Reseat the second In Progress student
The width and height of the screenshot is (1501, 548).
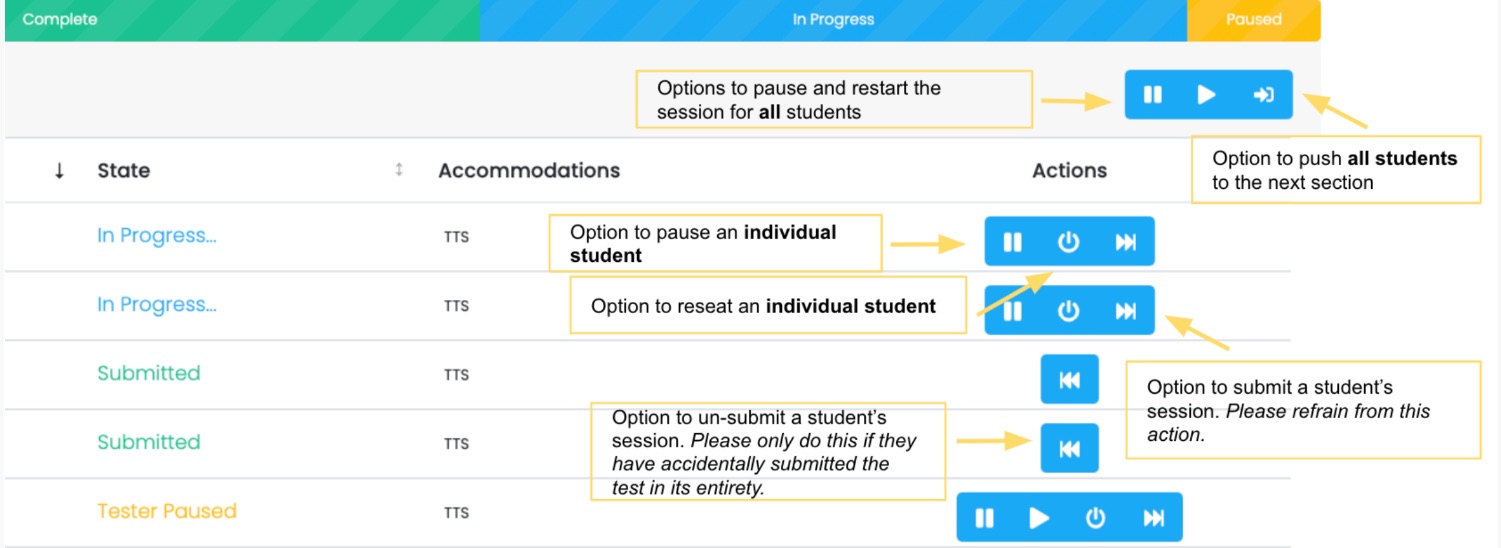[1069, 311]
